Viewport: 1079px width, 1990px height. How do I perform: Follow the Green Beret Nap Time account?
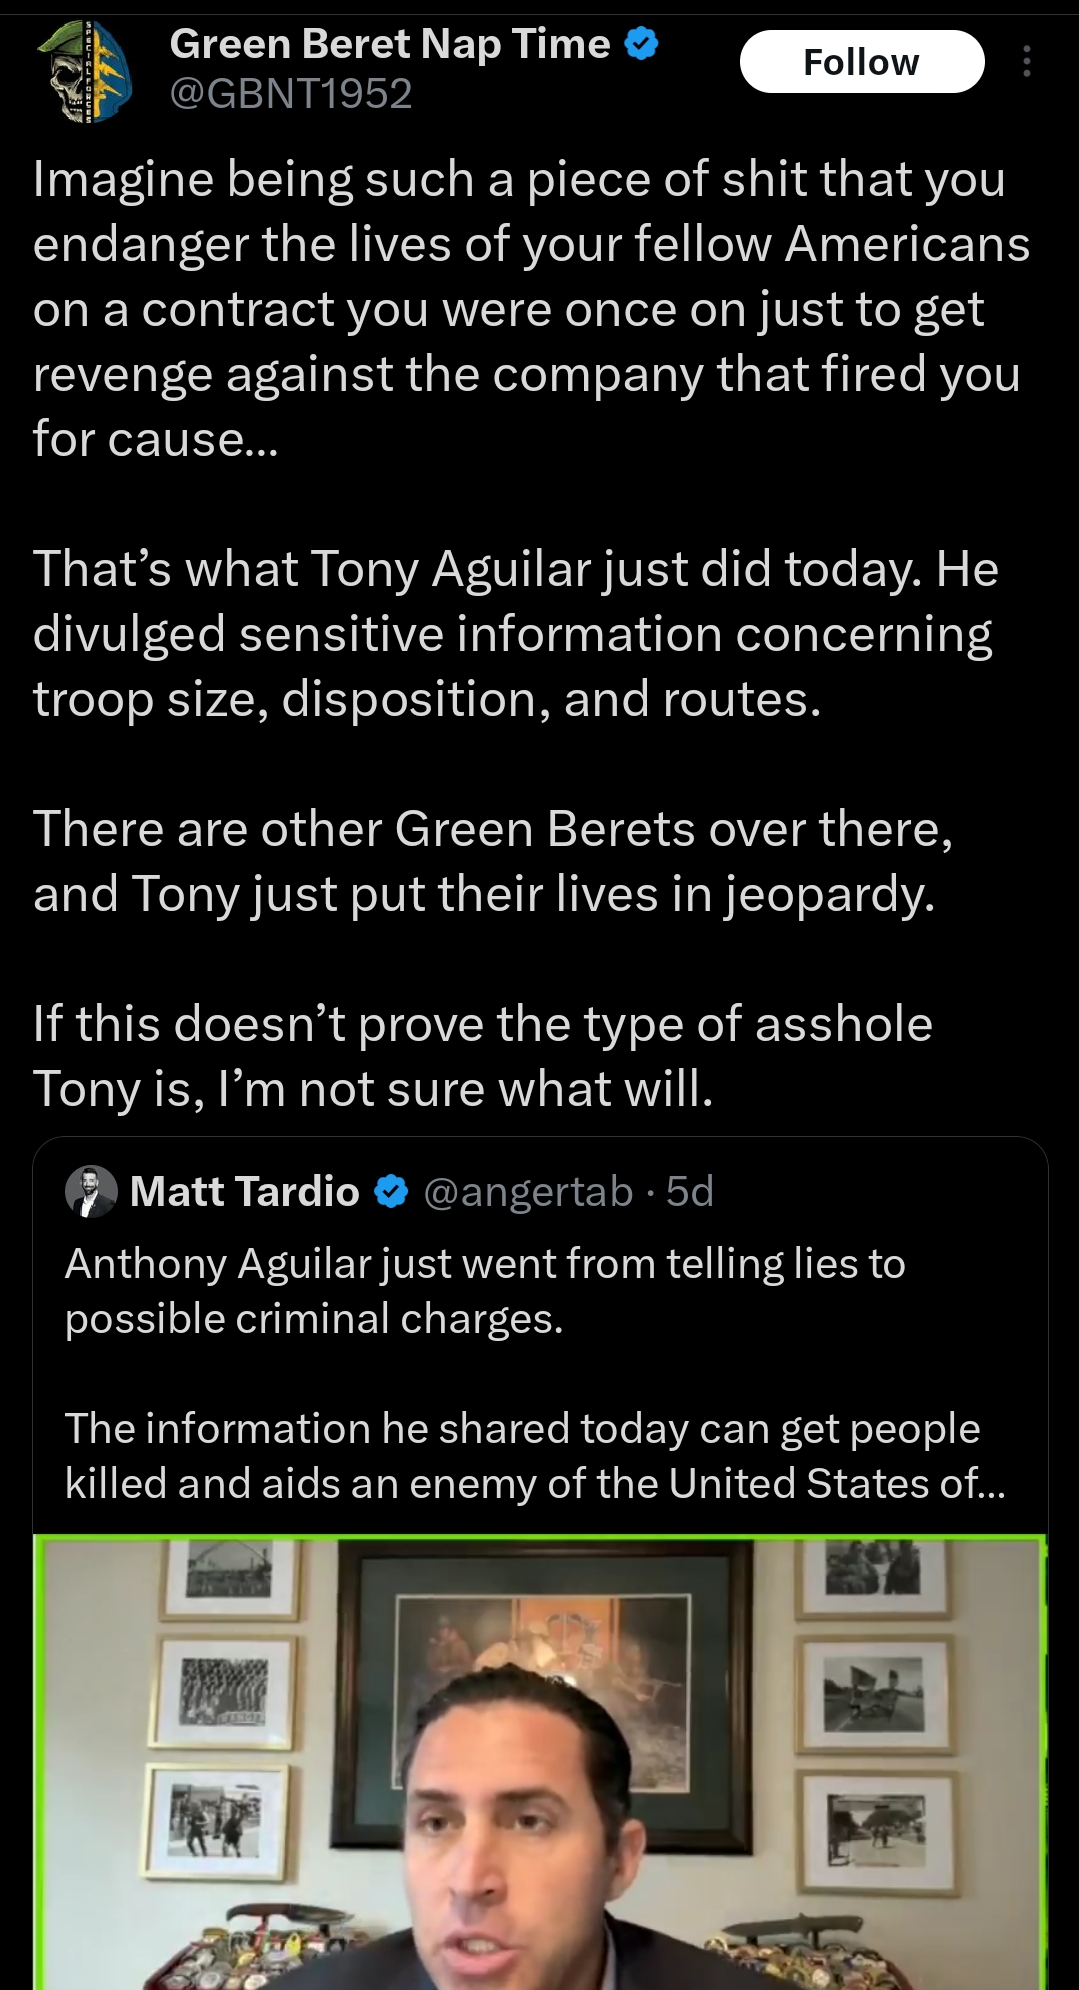click(x=861, y=62)
